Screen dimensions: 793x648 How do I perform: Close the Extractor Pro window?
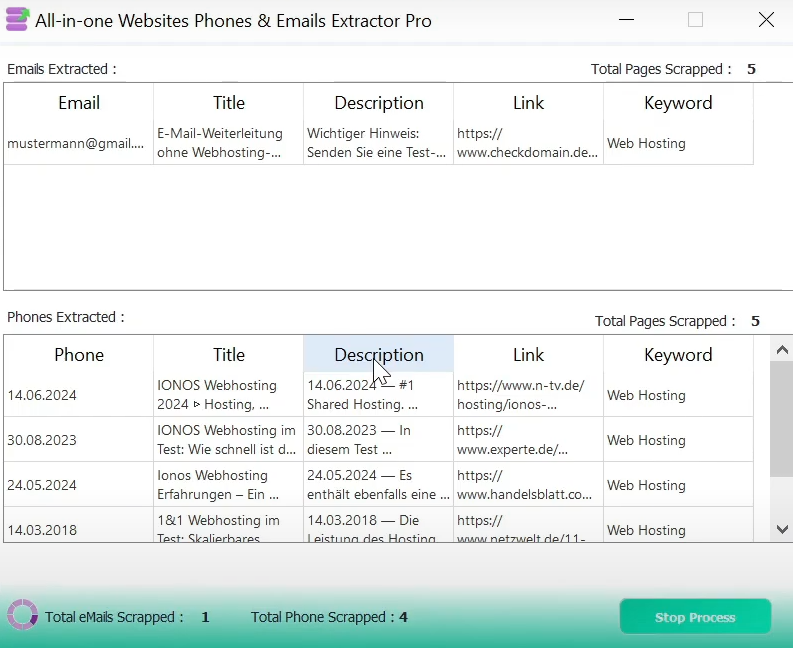[766, 20]
